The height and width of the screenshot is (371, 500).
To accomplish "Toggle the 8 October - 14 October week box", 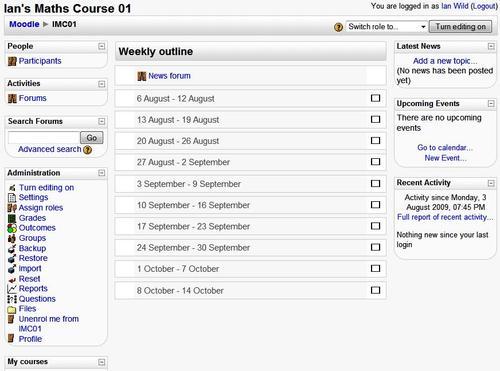I will (375, 290).
